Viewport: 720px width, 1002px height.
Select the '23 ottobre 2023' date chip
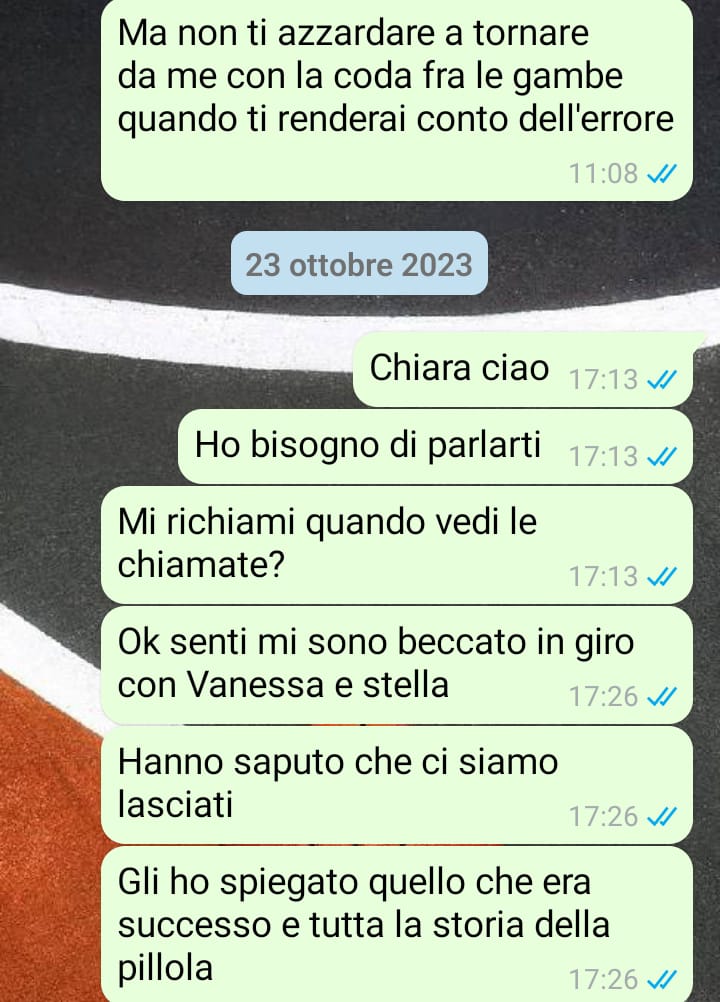359,264
